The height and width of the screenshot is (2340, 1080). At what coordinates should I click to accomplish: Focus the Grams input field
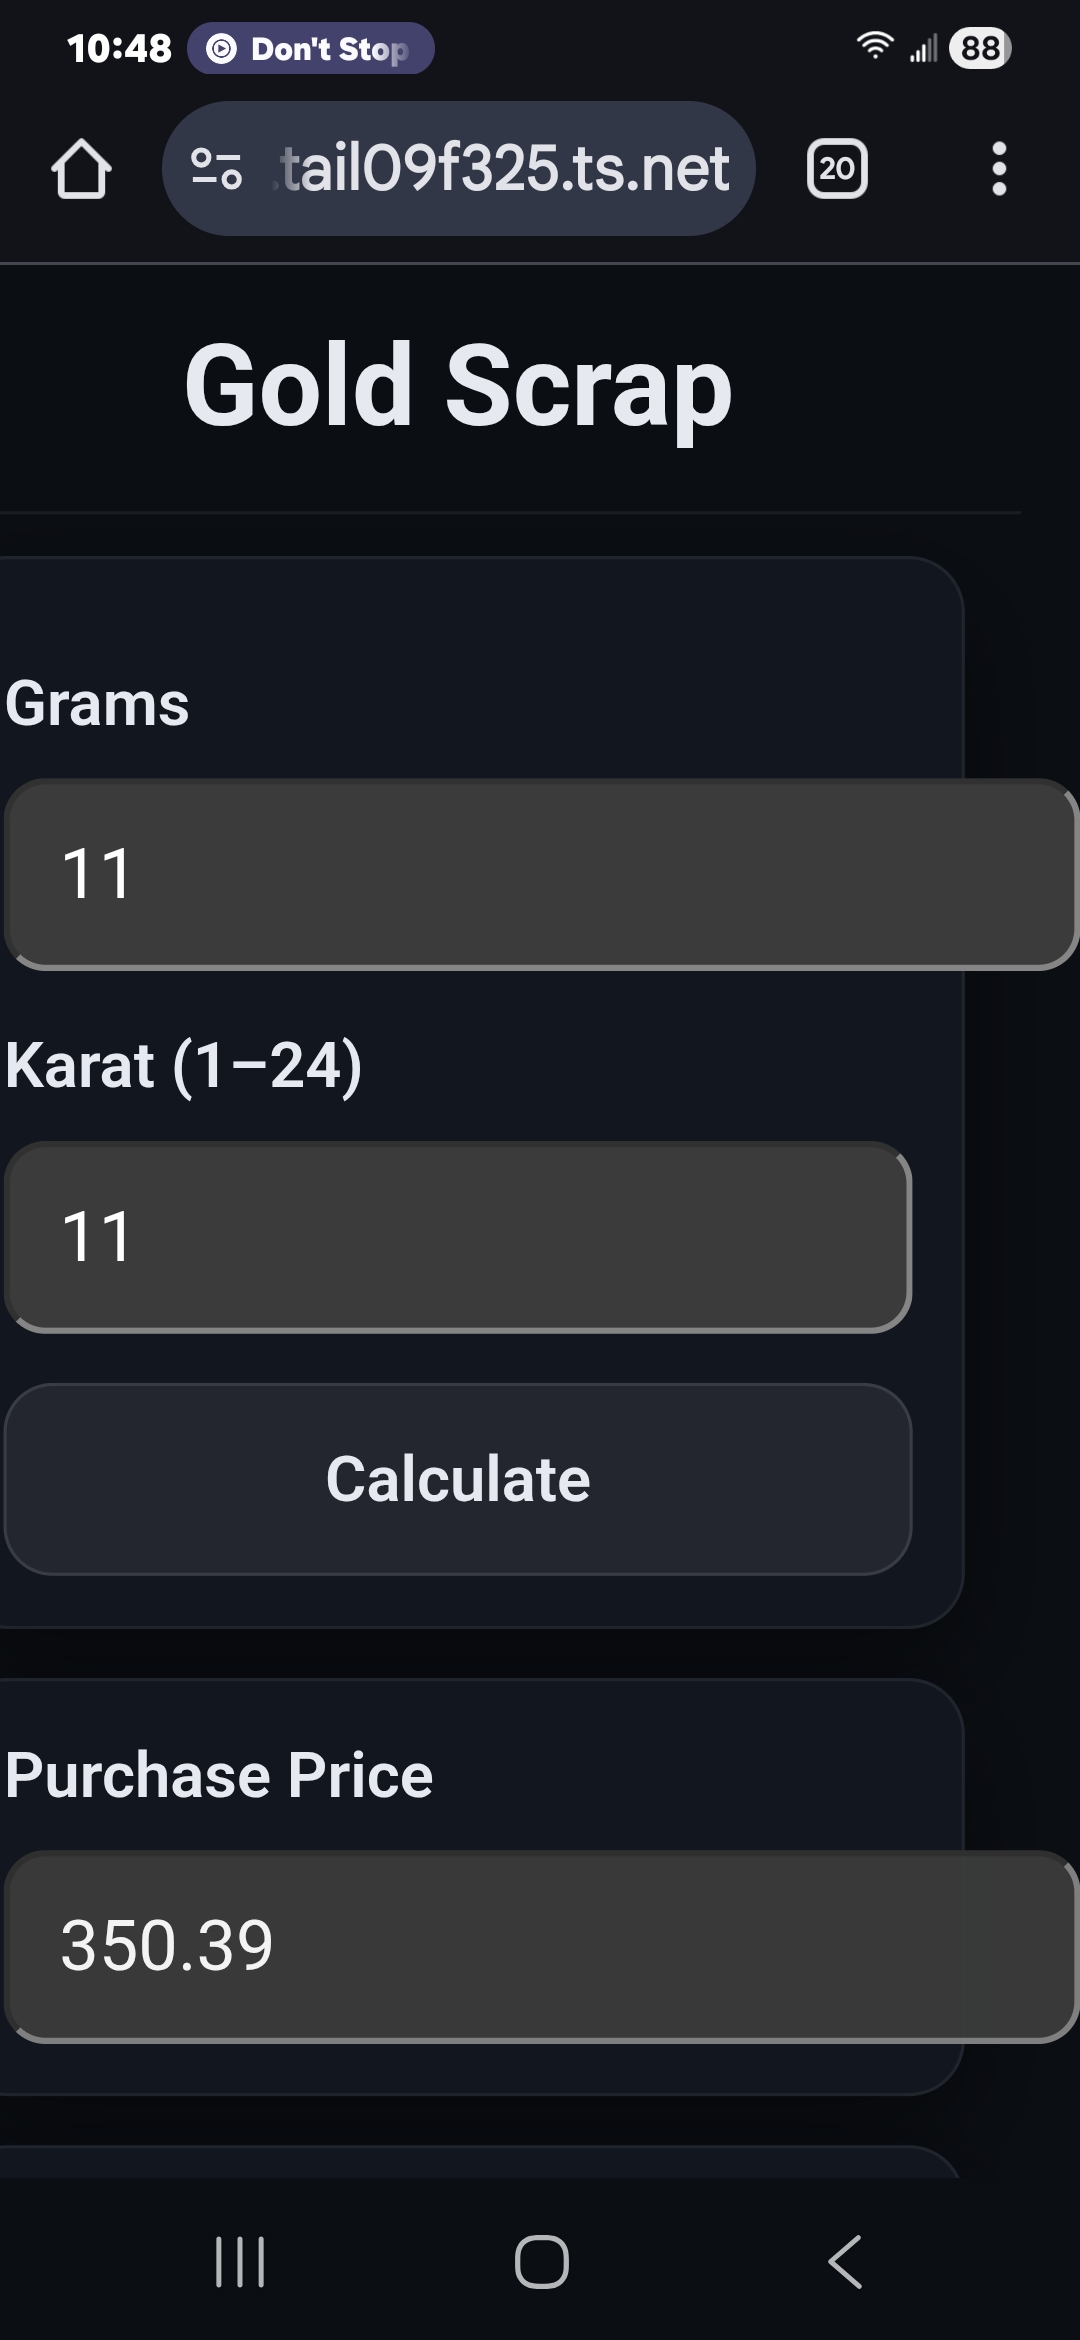coord(540,874)
